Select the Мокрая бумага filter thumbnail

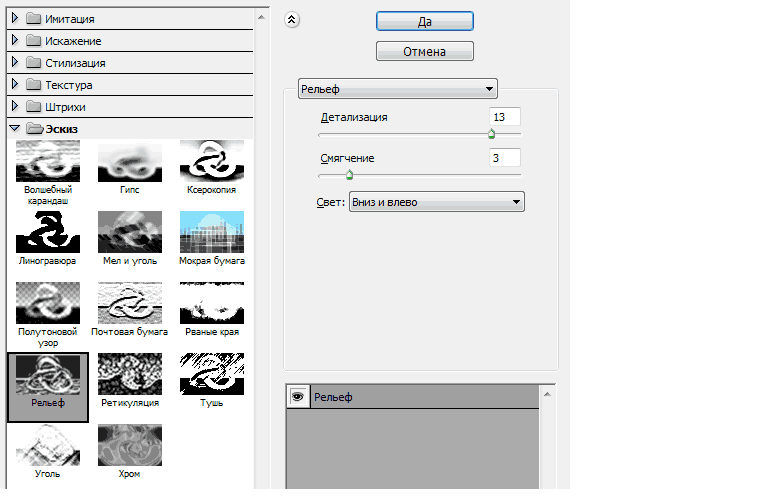coord(210,231)
